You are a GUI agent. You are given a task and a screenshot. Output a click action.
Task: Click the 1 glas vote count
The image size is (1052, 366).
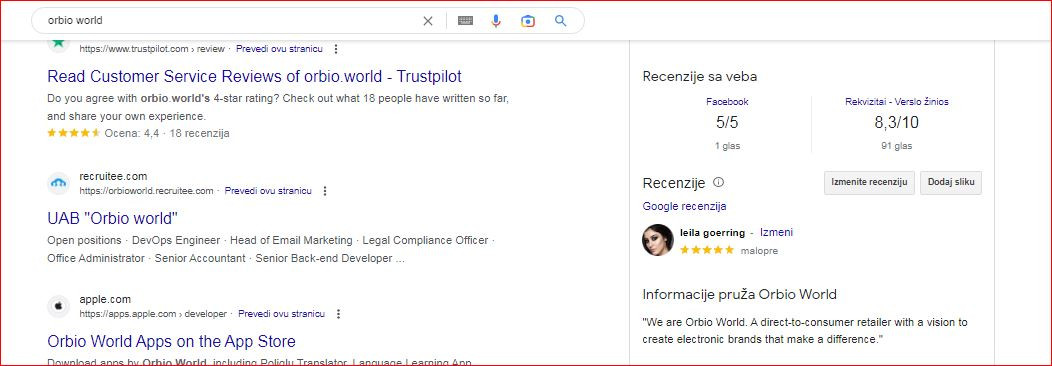727,145
